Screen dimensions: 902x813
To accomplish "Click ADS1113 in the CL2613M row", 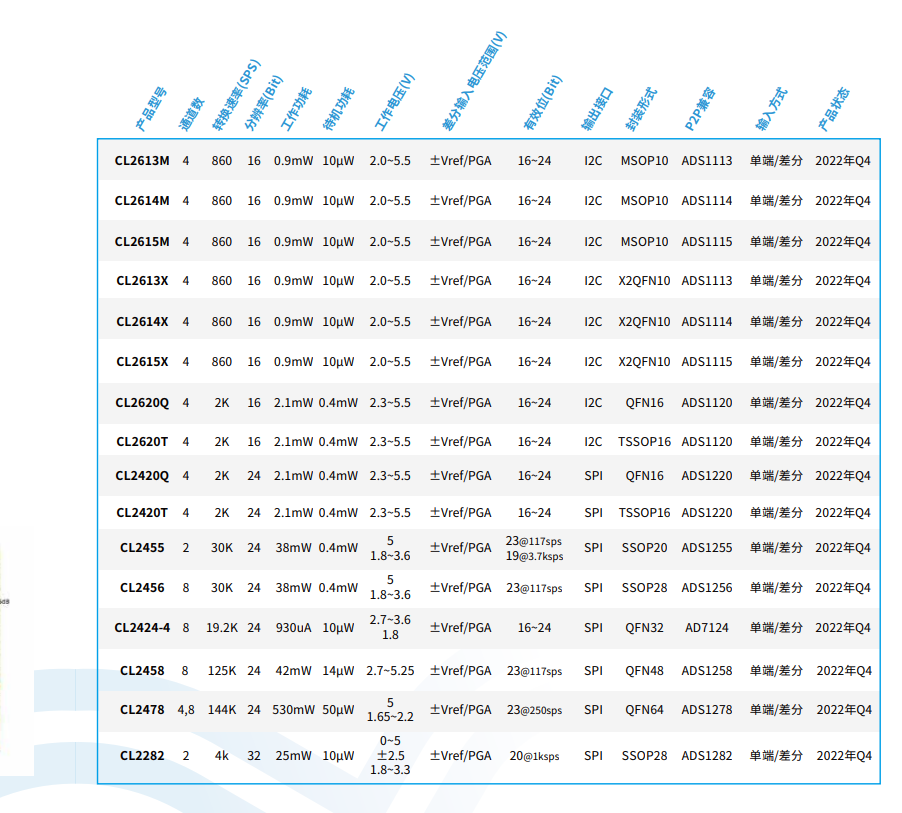I will click(x=707, y=161).
